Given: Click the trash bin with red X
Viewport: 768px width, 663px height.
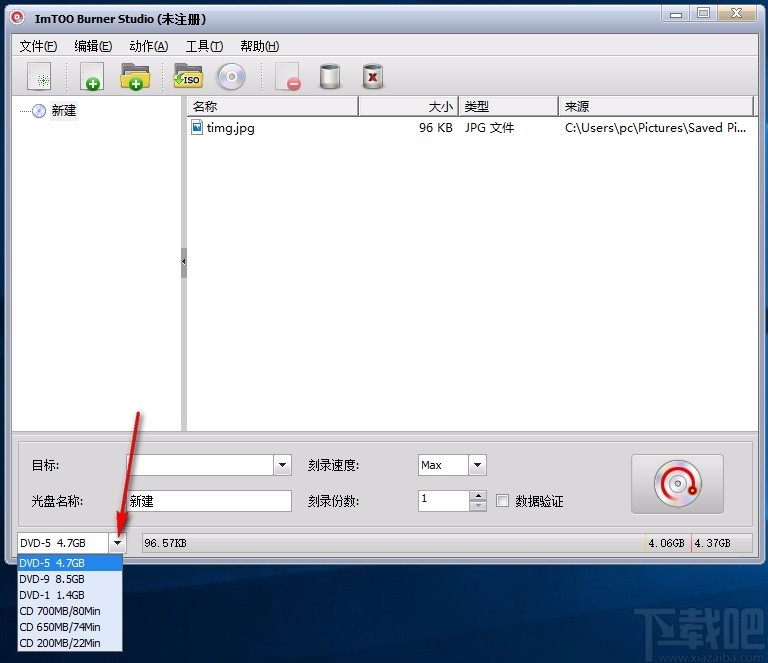Looking at the screenshot, I should point(373,76).
